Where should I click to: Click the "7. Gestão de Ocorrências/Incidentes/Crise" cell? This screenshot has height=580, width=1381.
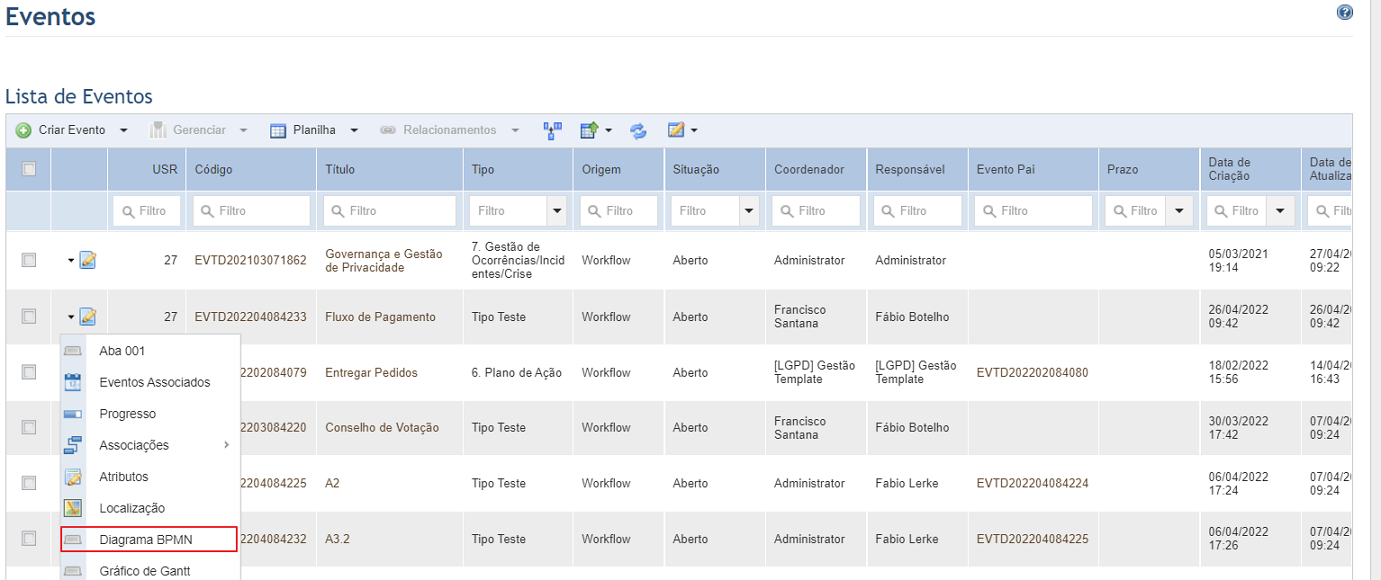coord(518,260)
